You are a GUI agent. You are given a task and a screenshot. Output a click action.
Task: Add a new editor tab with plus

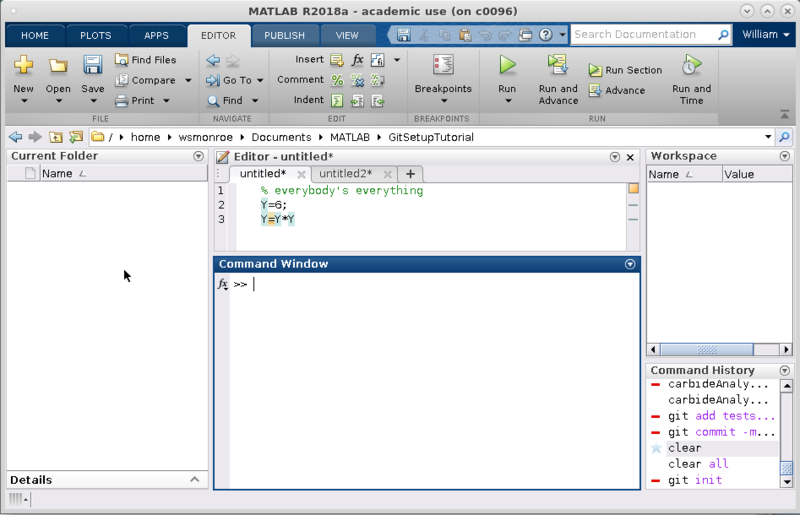(x=410, y=174)
